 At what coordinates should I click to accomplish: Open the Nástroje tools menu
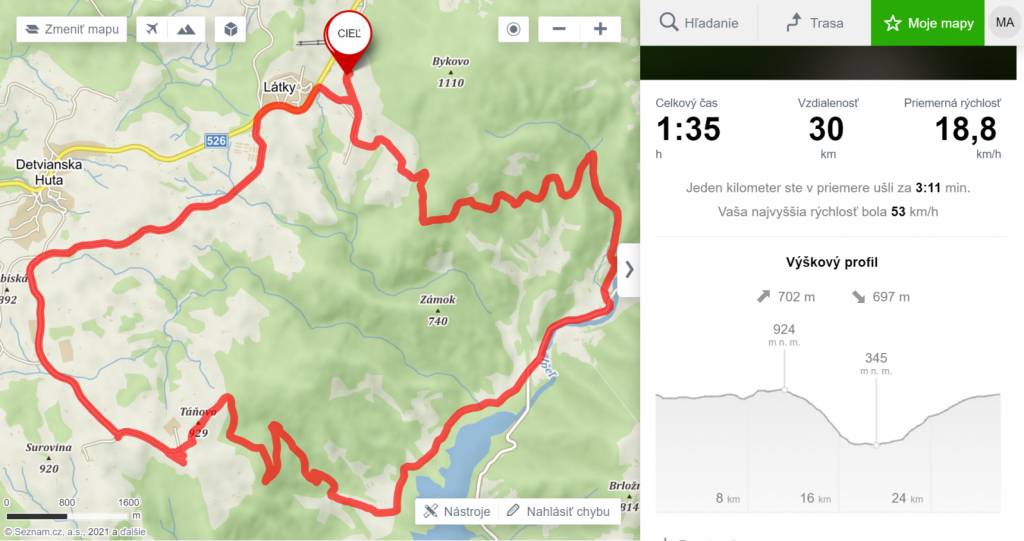click(456, 512)
